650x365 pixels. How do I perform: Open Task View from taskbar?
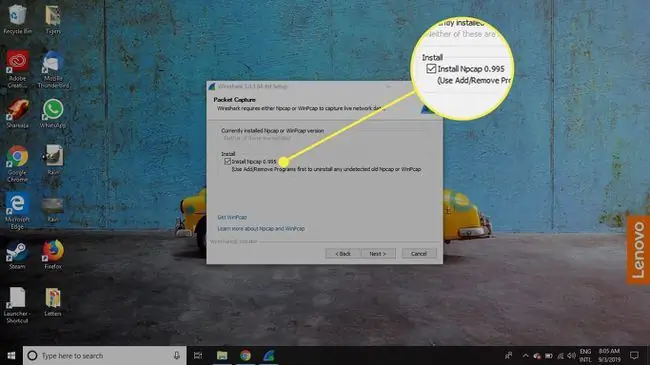point(198,355)
